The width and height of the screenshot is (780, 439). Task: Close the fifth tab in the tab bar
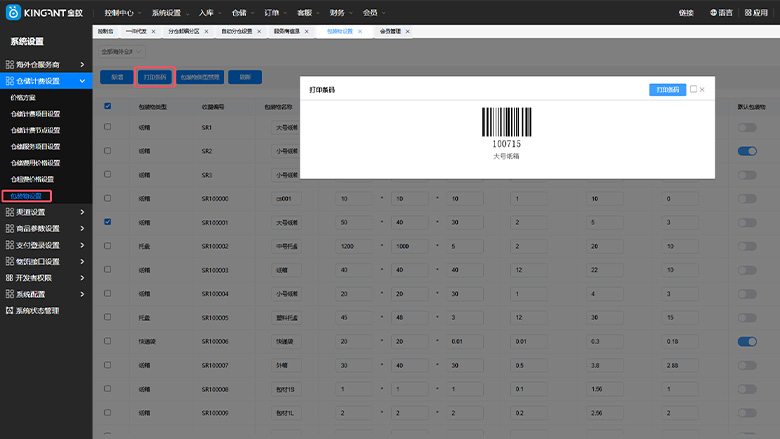tap(306, 31)
